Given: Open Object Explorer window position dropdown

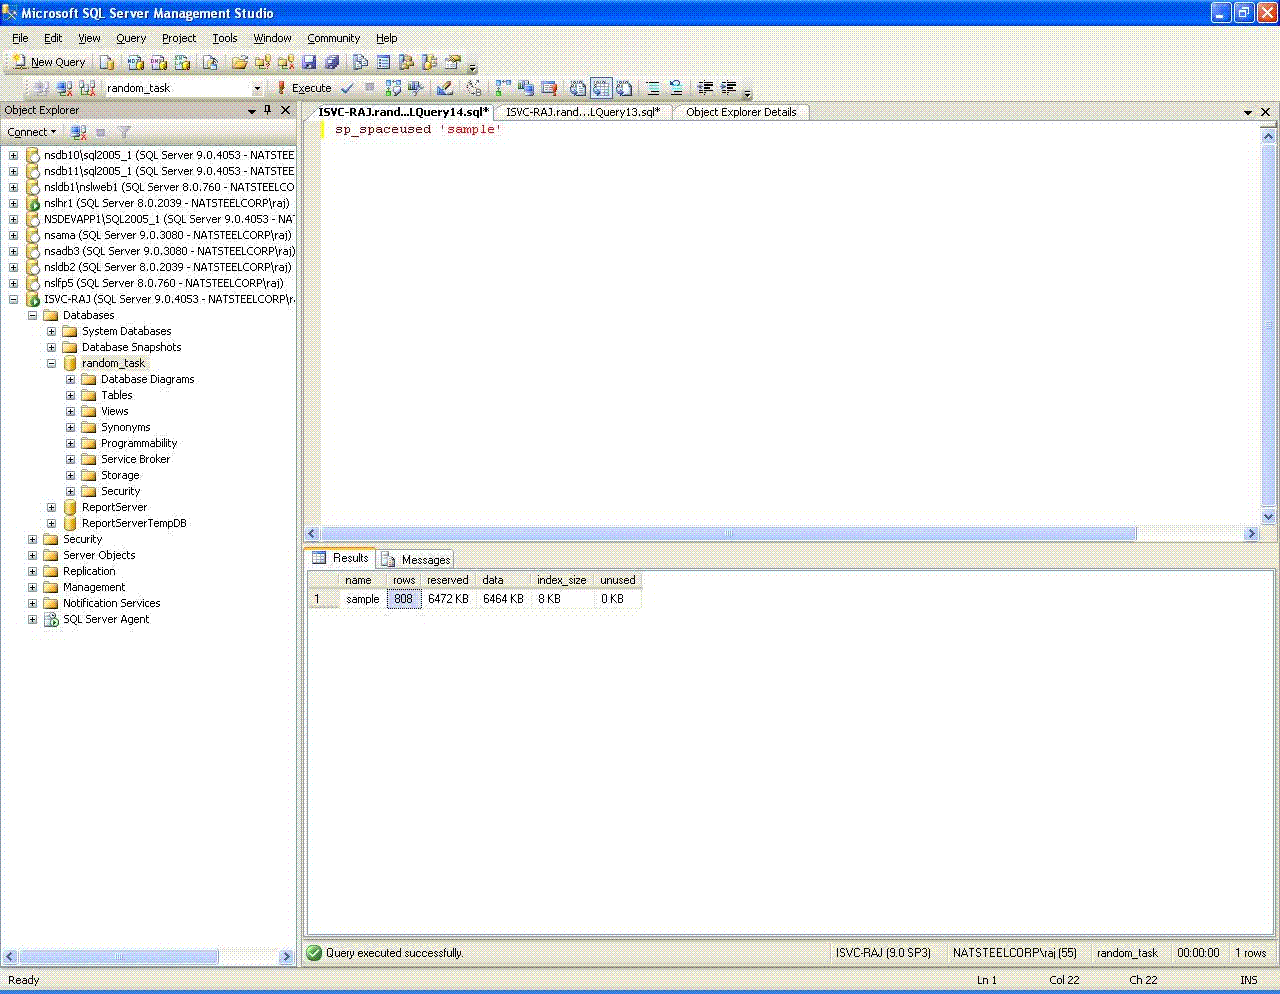Looking at the screenshot, I should 252,111.
